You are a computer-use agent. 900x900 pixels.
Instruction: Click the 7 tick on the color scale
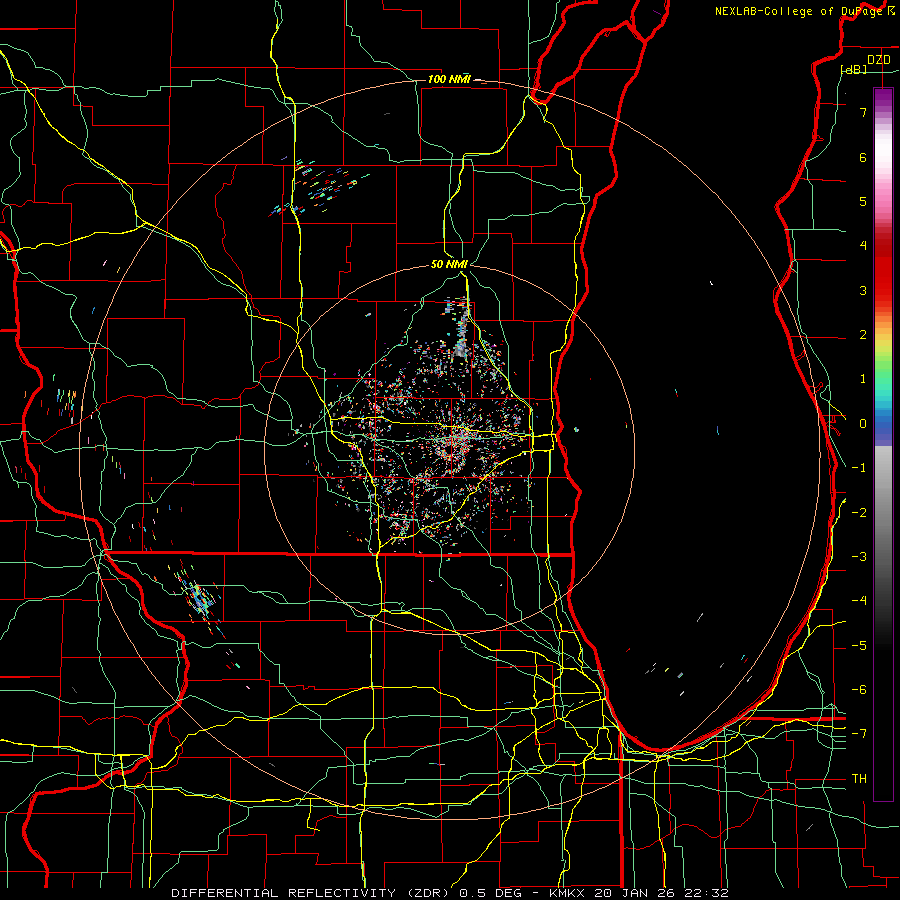(x=863, y=112)
